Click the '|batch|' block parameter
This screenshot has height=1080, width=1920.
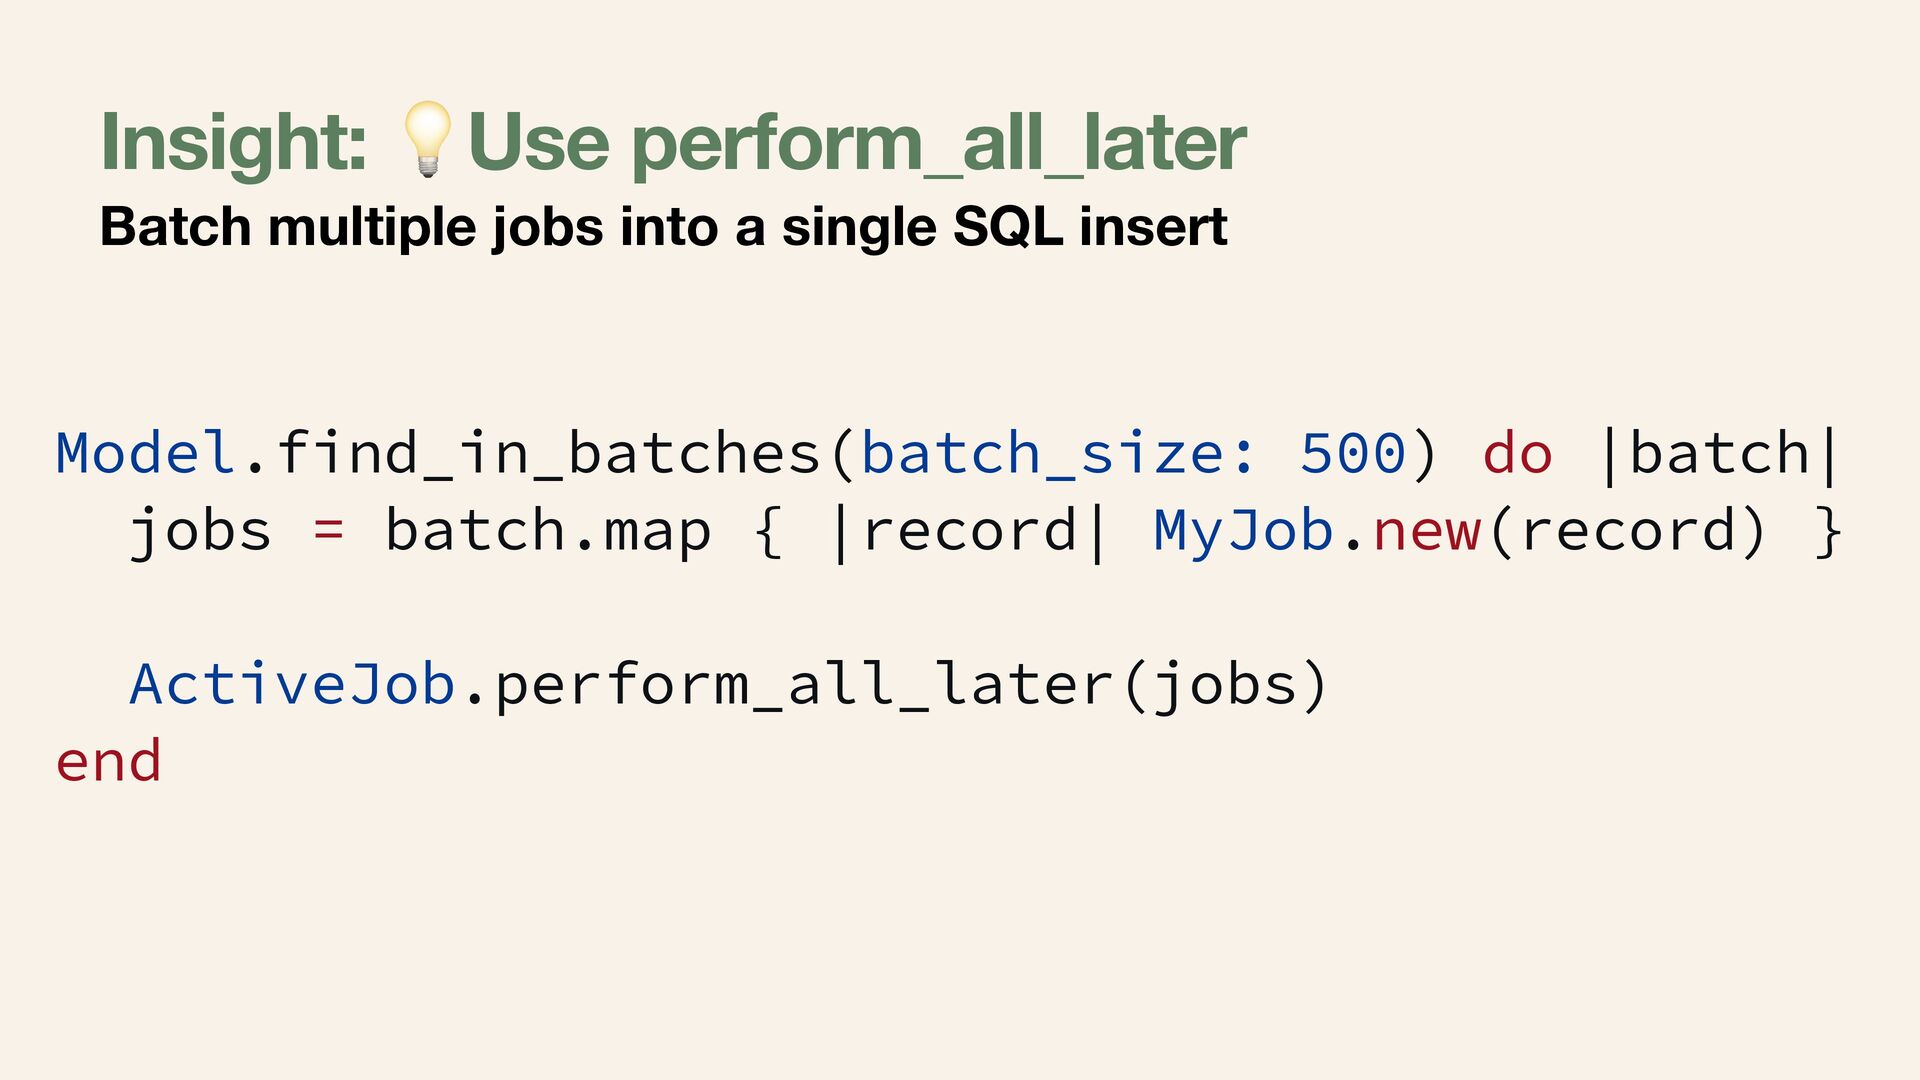[1720, 454]
